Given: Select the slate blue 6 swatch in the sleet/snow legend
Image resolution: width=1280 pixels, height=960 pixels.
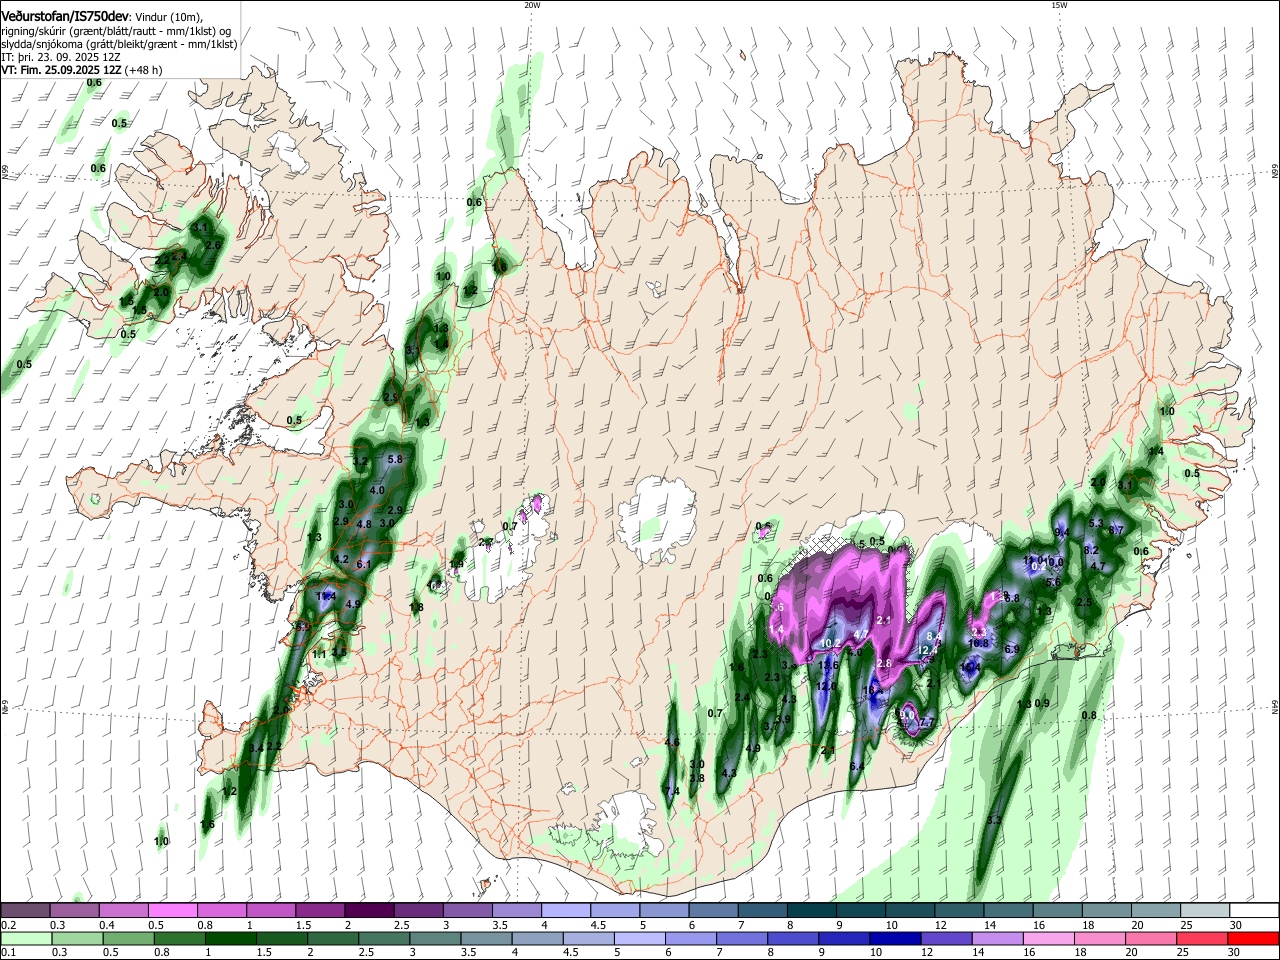Looking at the screenshot, I should (711, 910).
